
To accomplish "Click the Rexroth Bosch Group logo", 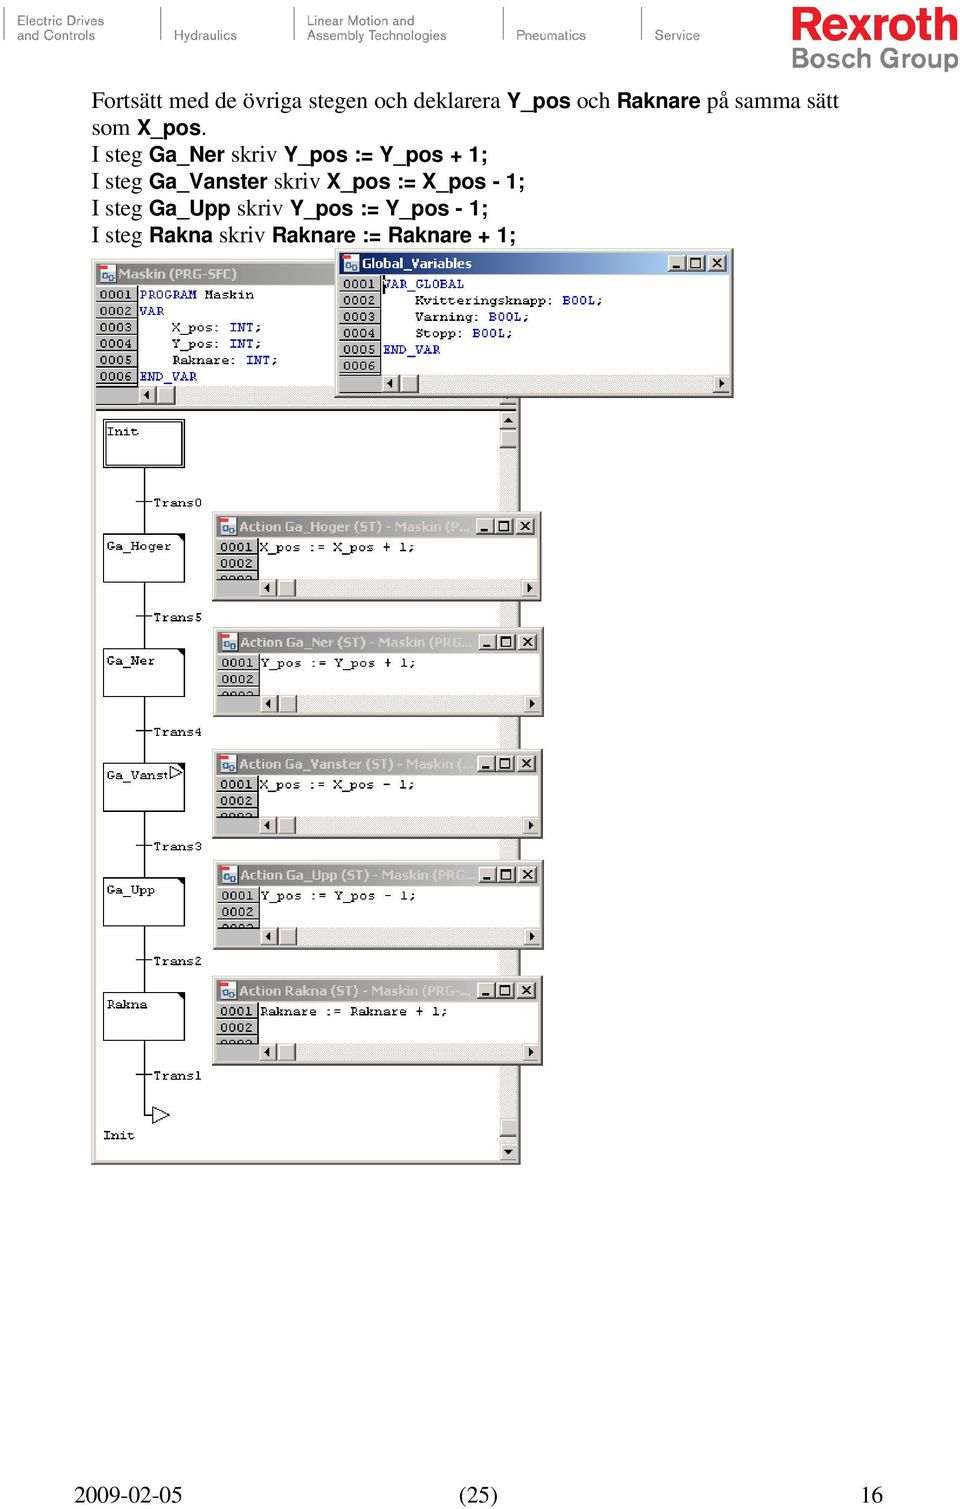I will point(874,38).
